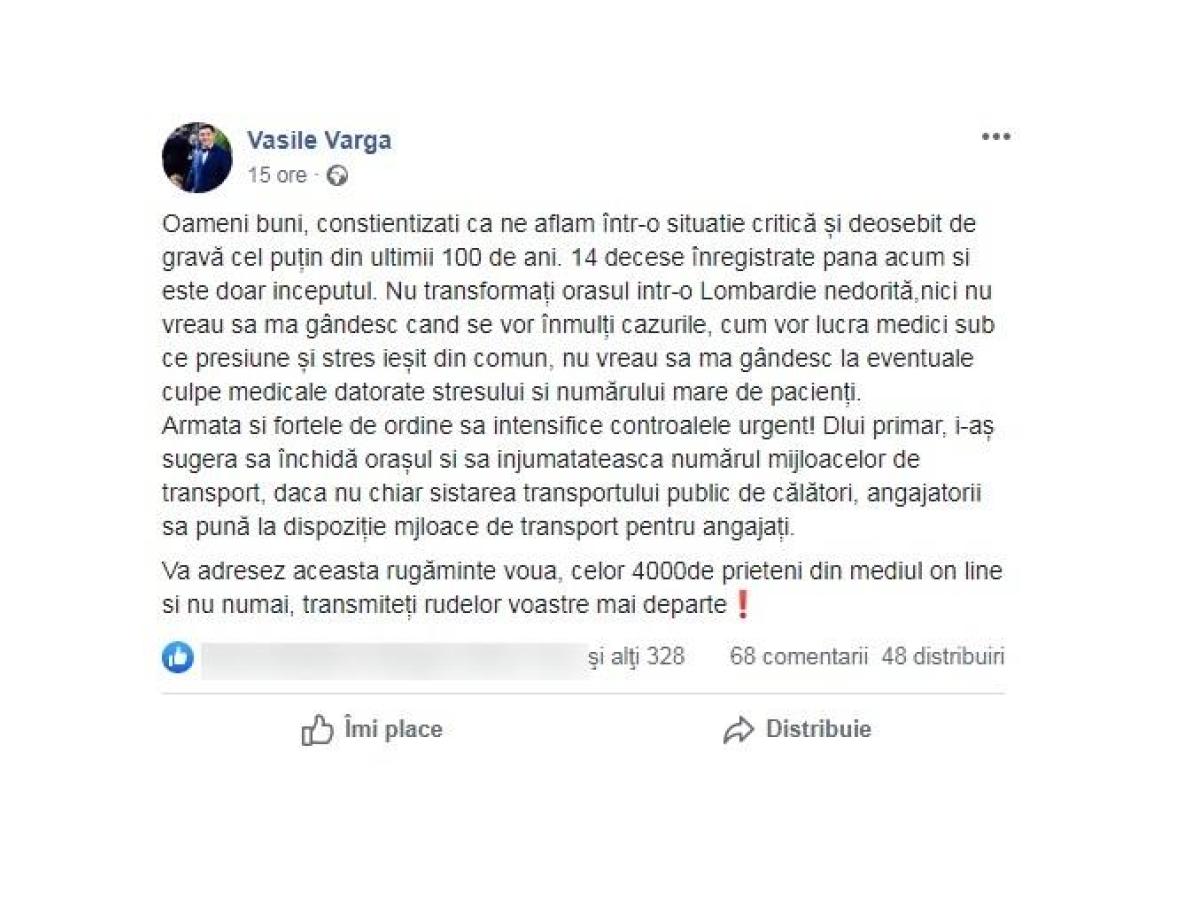Share the post via the "Distribuie" label

coord(818,730)
